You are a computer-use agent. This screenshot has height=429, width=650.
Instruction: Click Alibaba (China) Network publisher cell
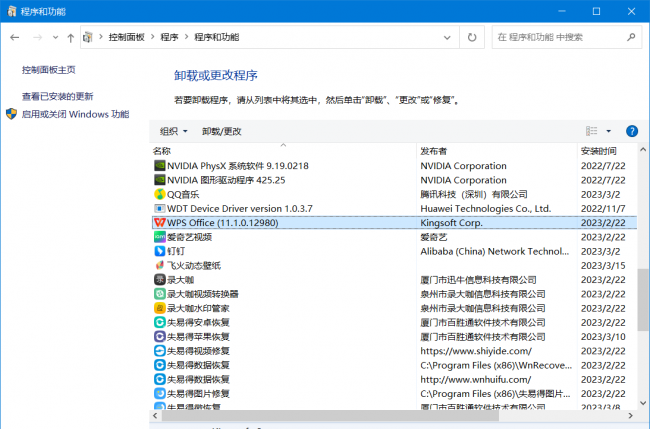click(495, 251)
